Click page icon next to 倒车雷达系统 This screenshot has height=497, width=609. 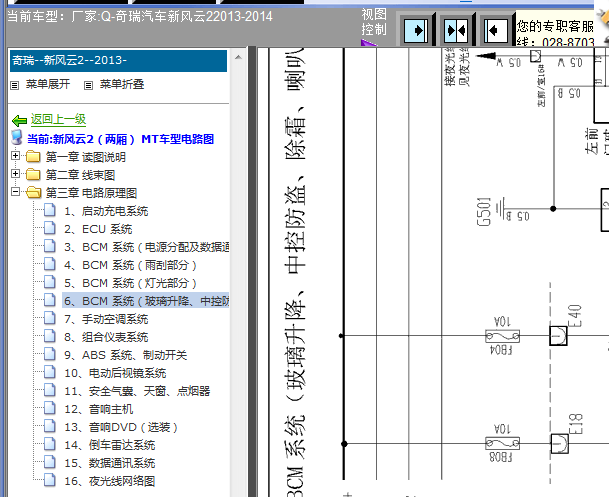point(50,444)
